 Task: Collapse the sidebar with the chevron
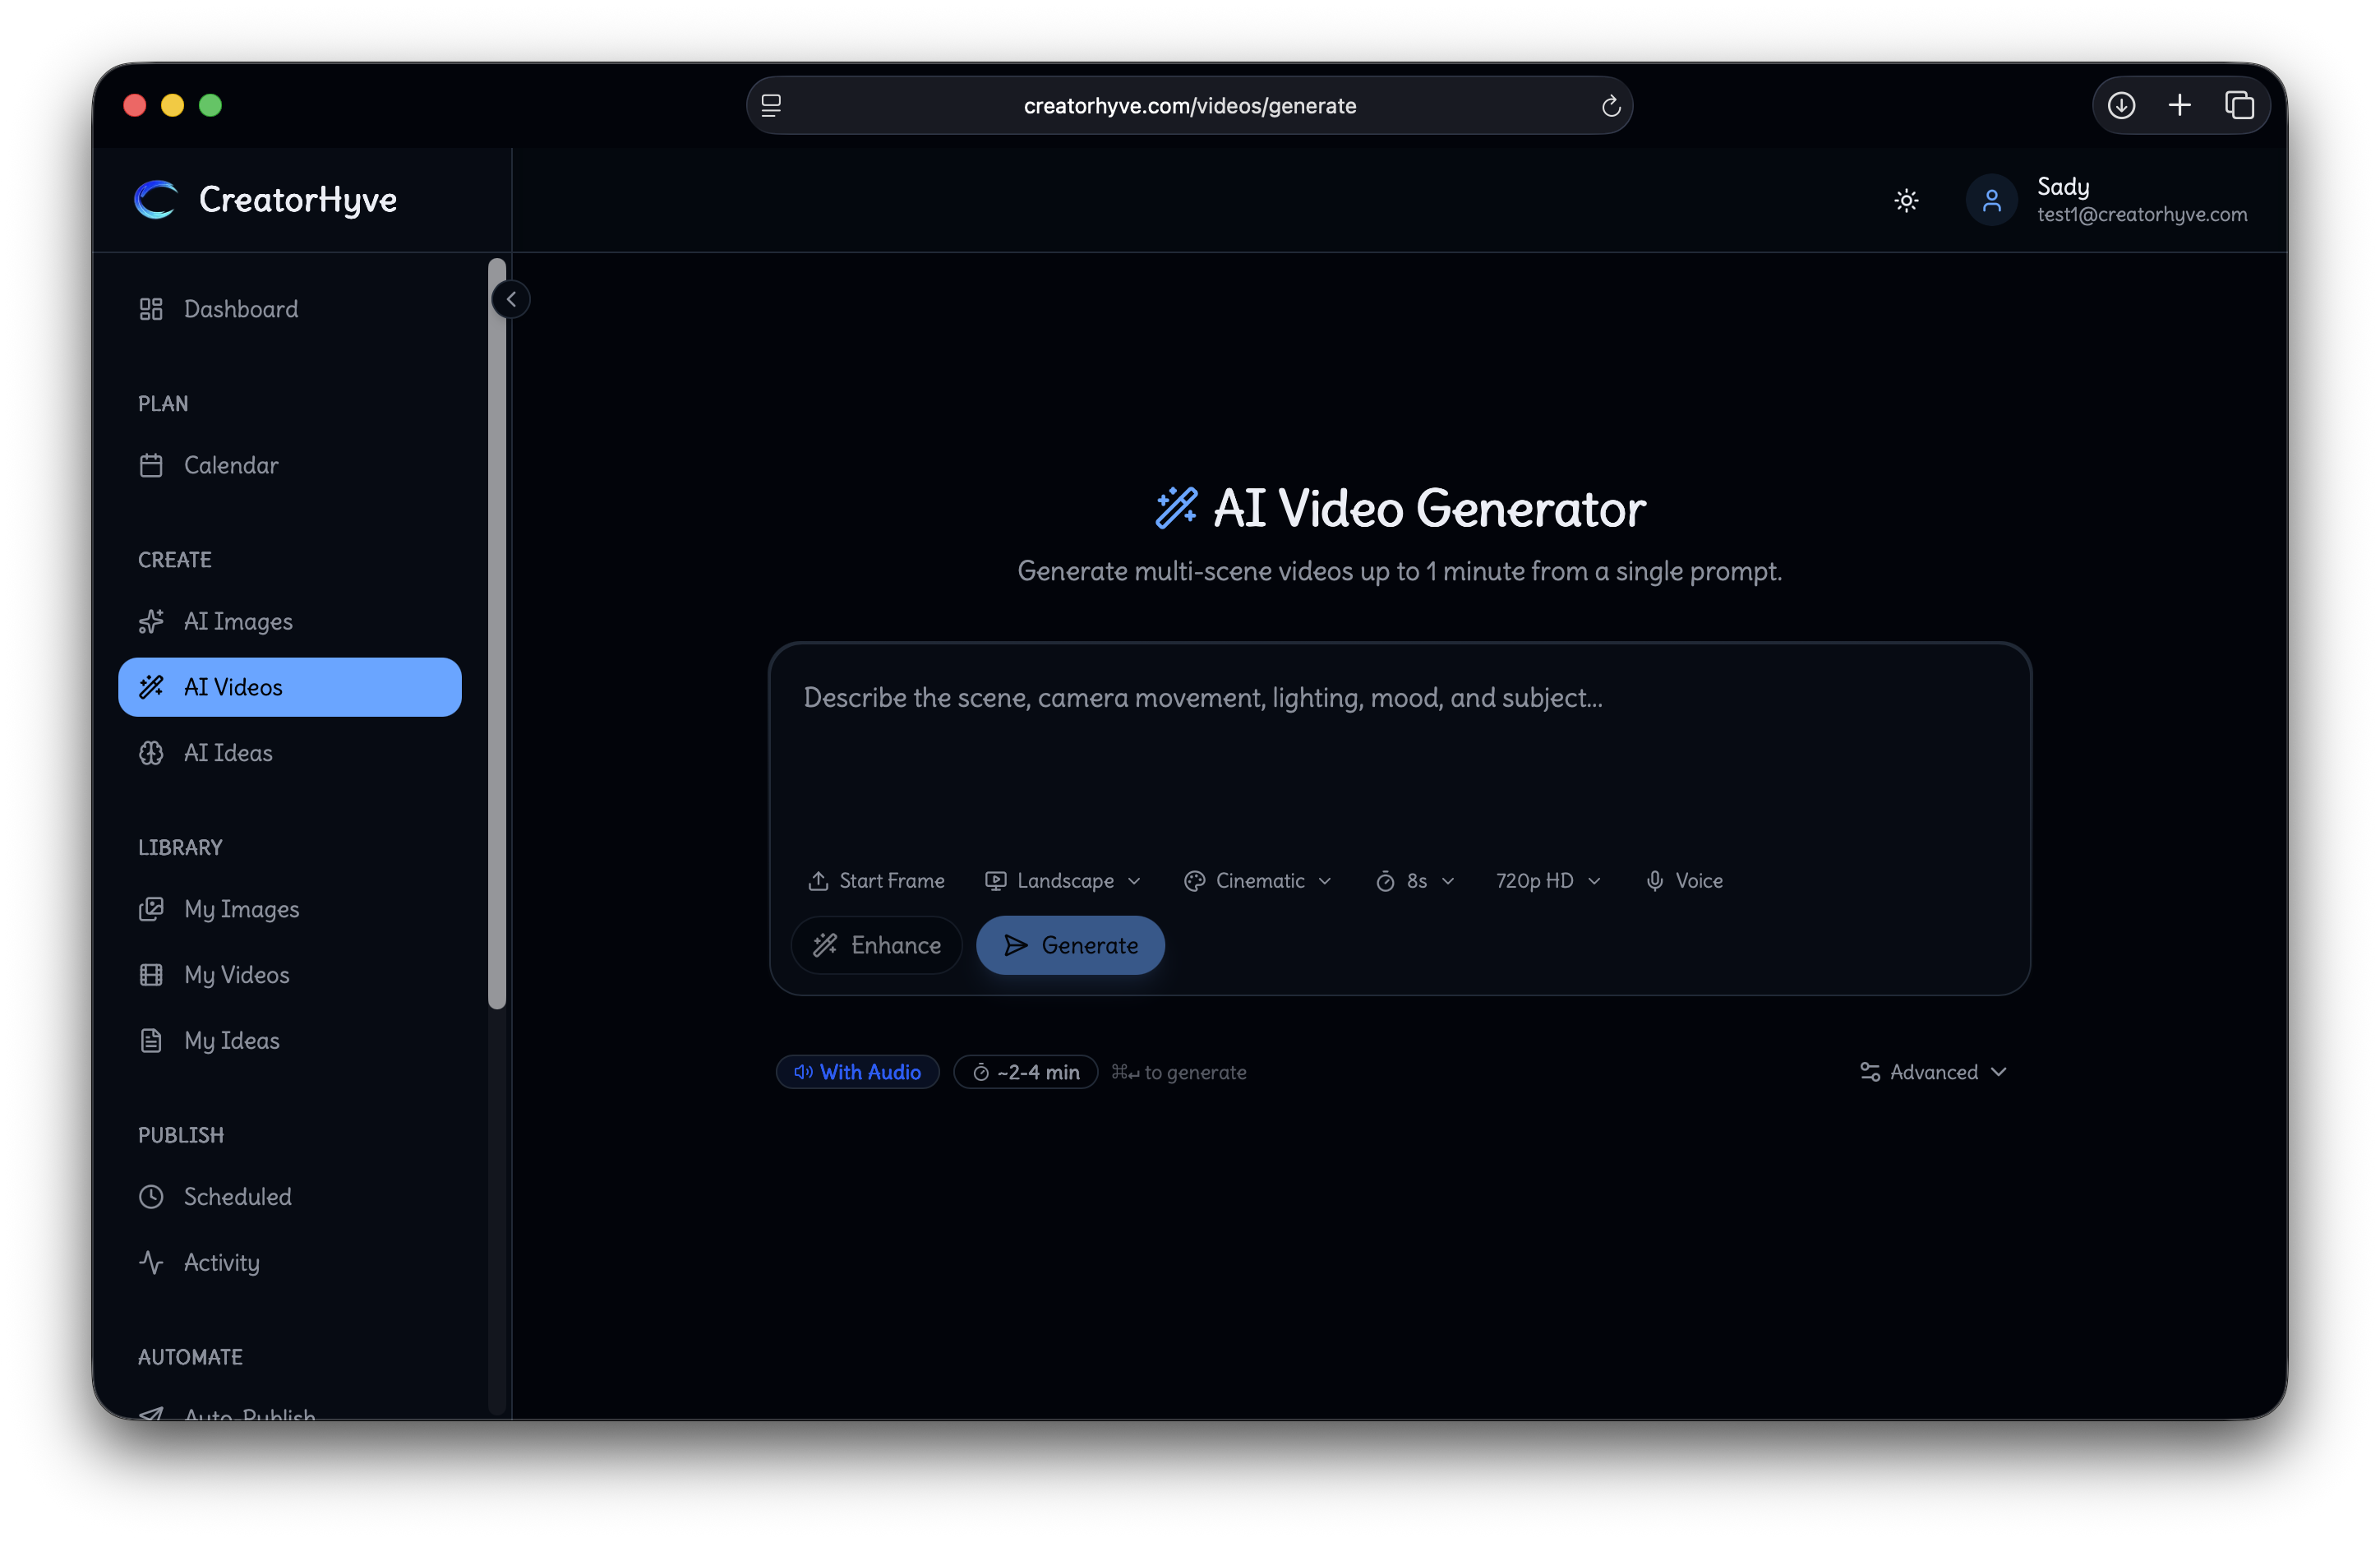pyautogui.click(x=511, y=299)
